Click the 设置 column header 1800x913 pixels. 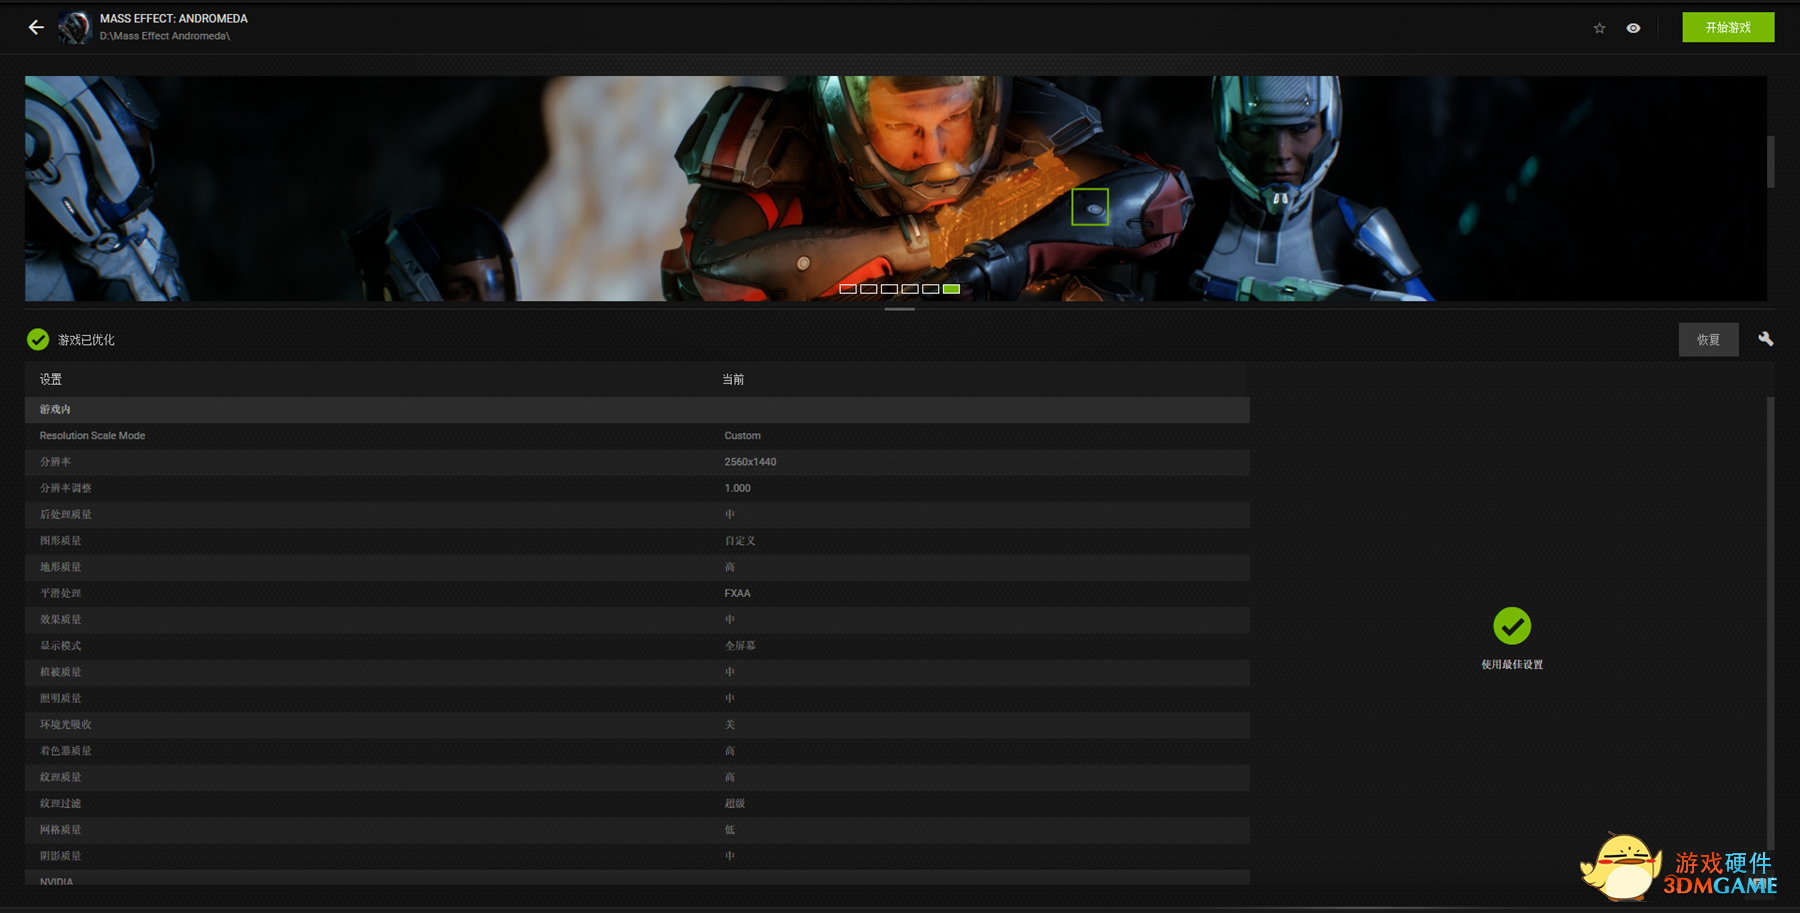[51, 379]
